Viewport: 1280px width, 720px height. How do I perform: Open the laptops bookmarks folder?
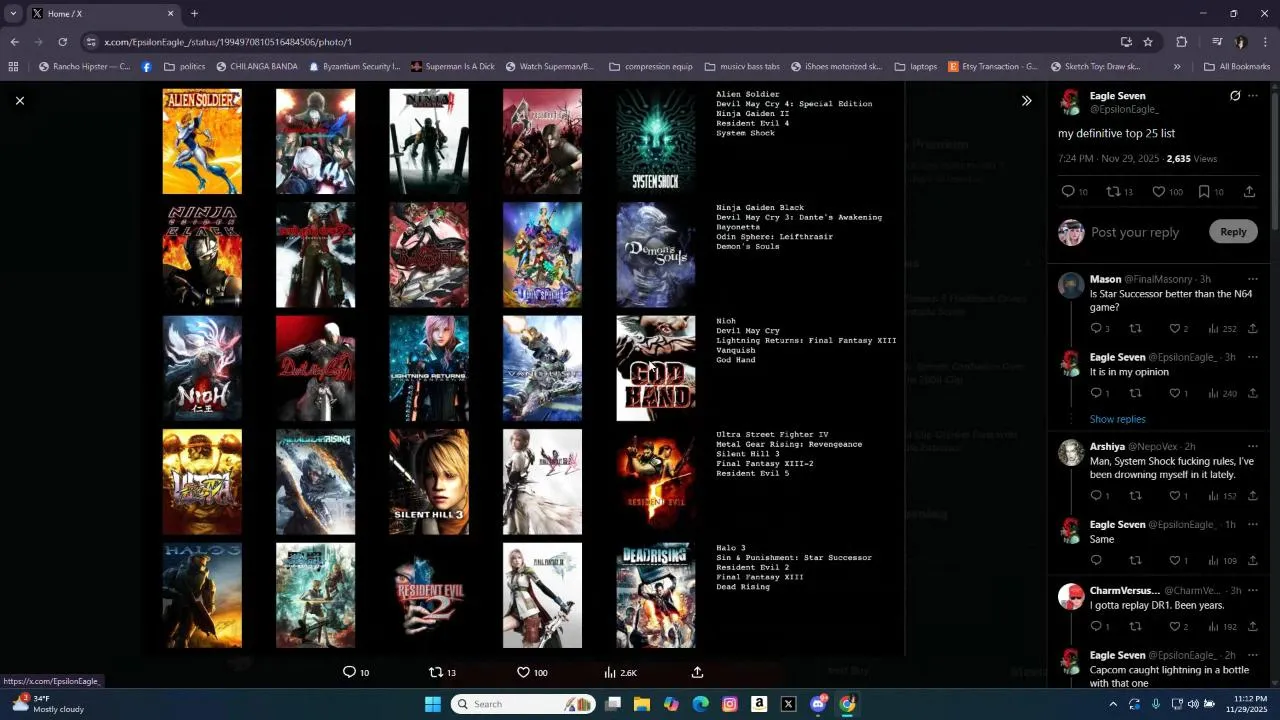point(916,67)
